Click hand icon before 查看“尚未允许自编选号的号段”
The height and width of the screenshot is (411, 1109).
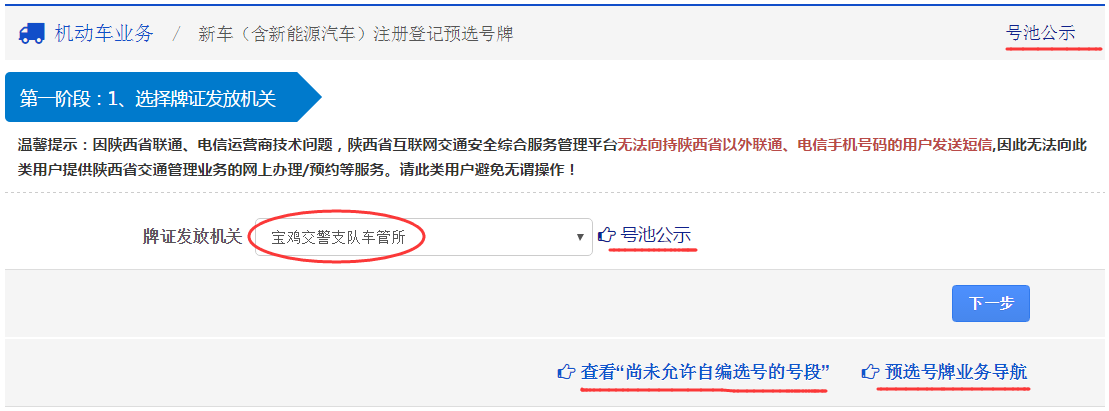tap(566, 372)
